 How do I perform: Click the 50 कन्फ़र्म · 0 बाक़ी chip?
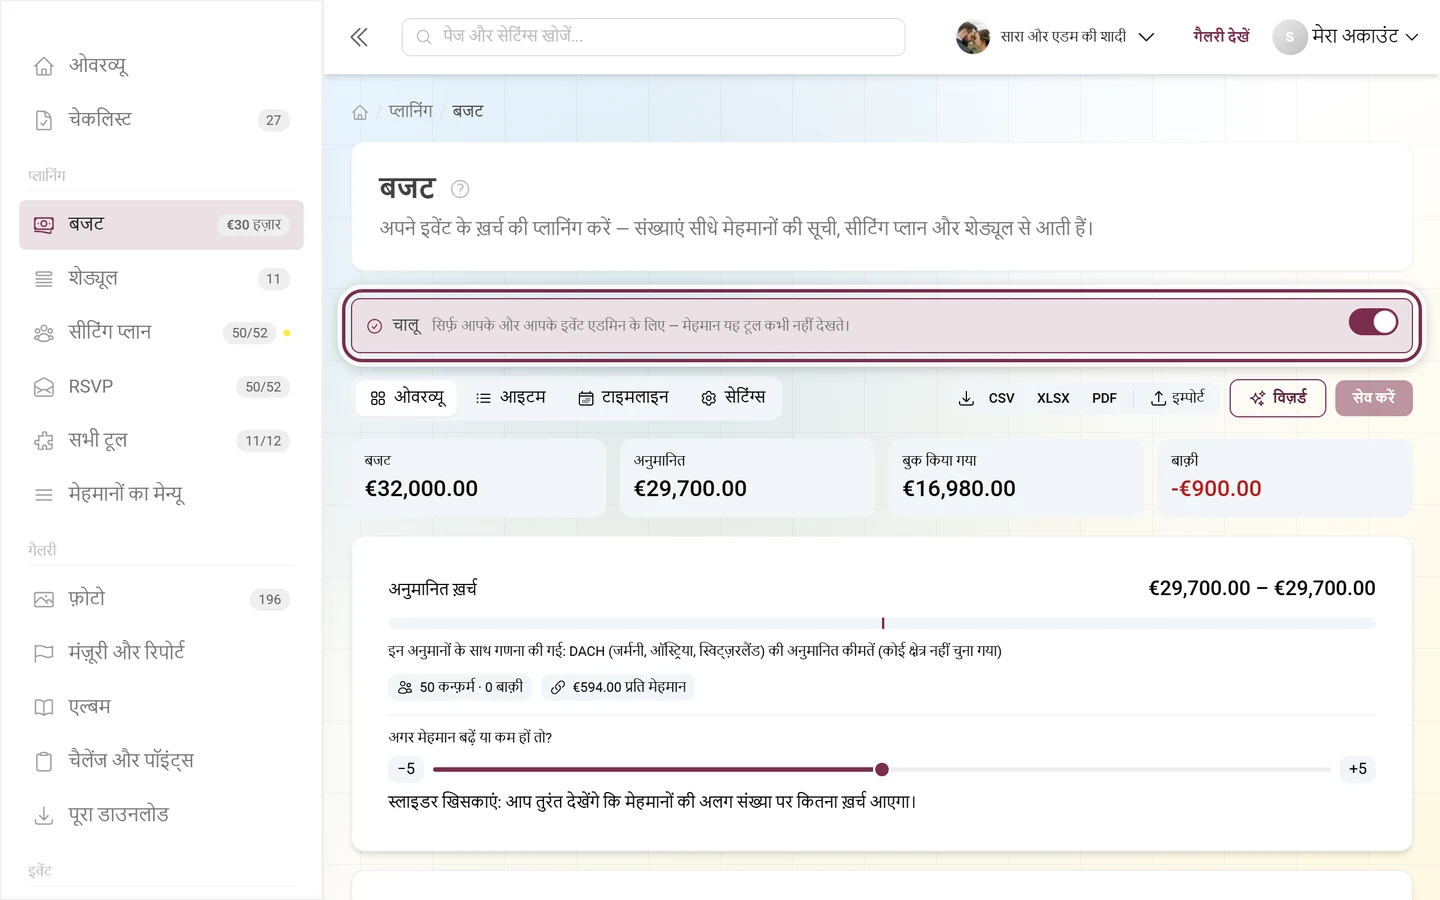pyautogui.click(x=460, y=687)
